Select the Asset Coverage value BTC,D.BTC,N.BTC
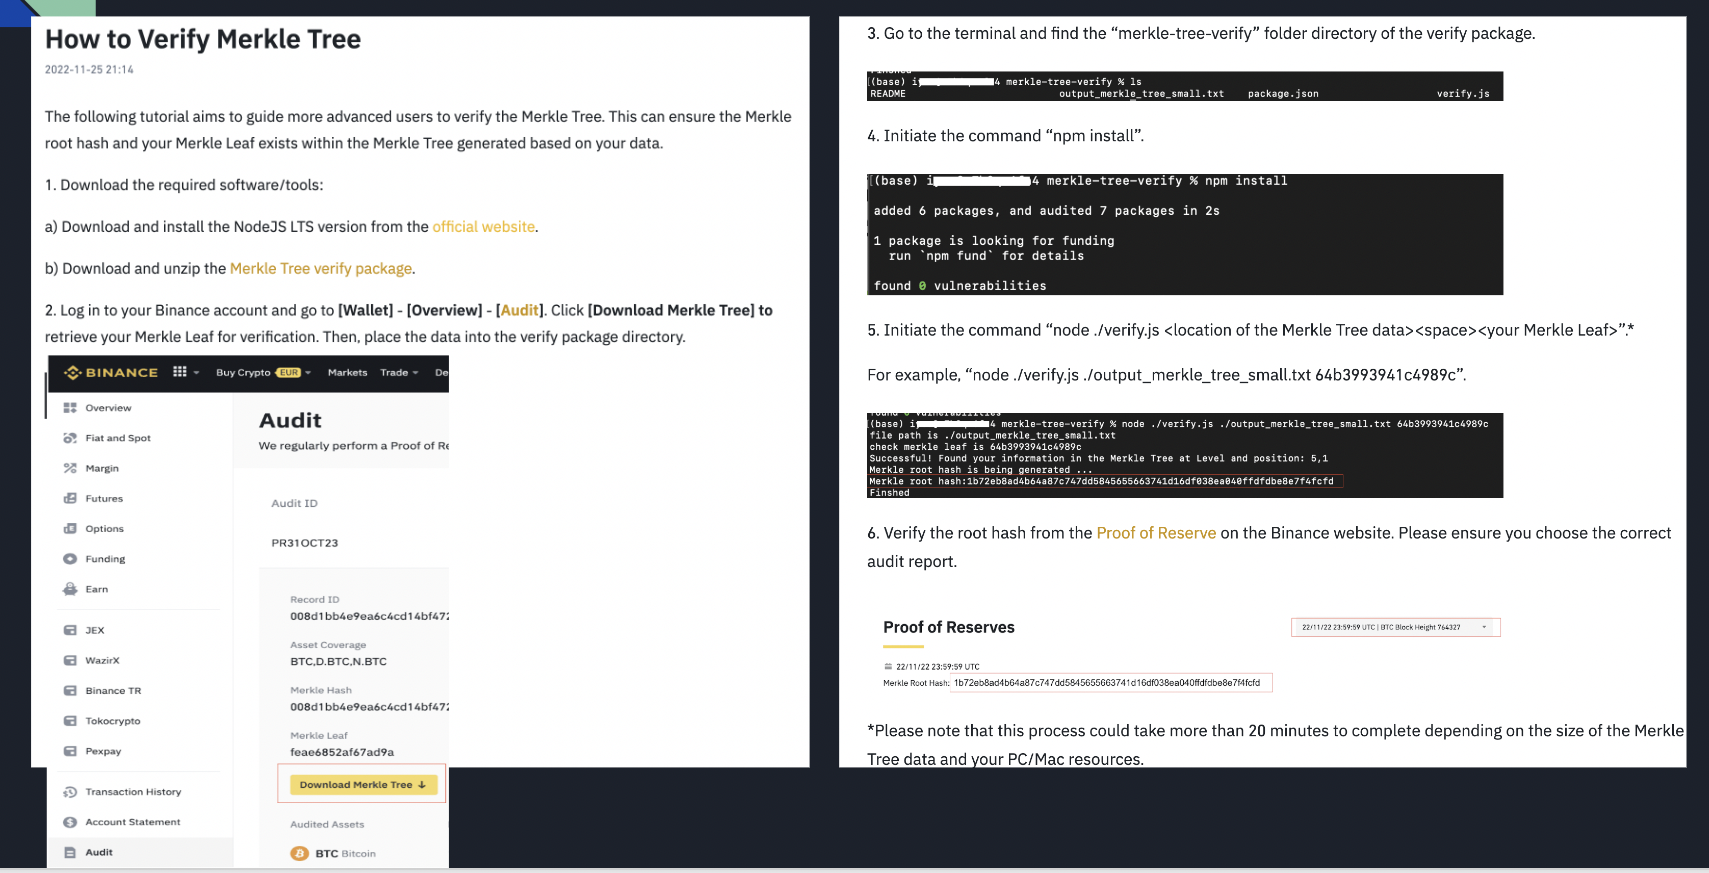The image size is (1709, 873). click(338, 661)
